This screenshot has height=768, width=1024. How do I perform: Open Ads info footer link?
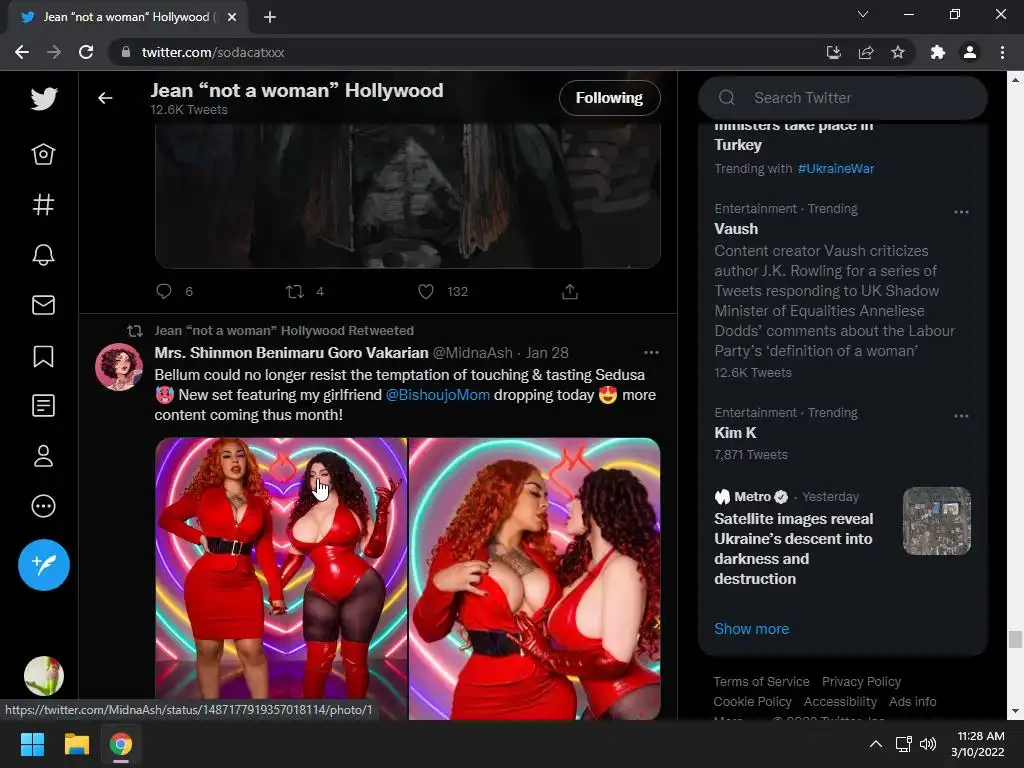(913, 702)
